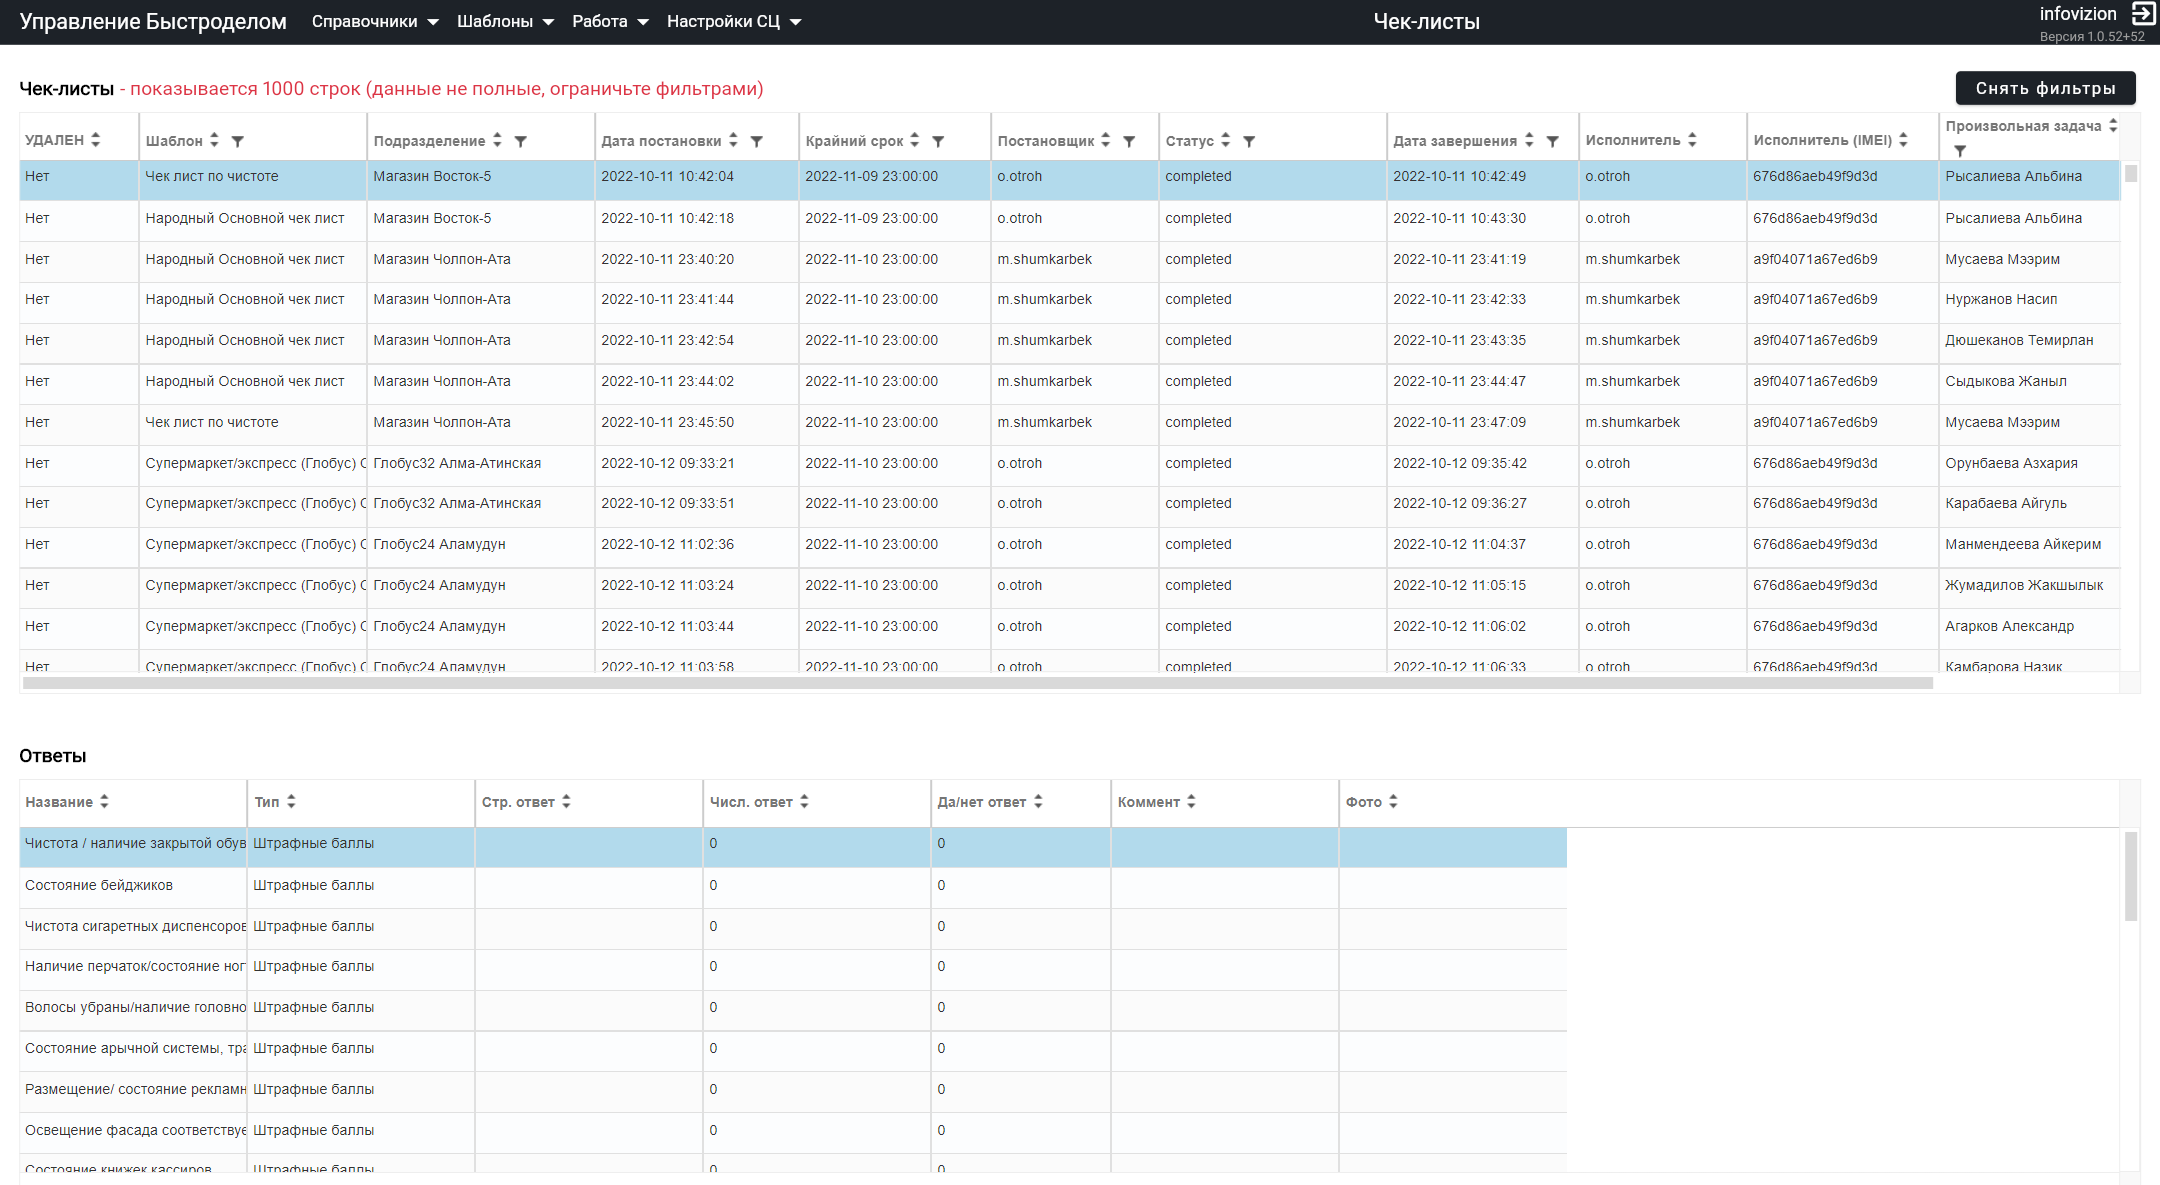The image size is (2160, 1185).
Task: Click the Снять фильтры button
Action: coord(2045,88)
